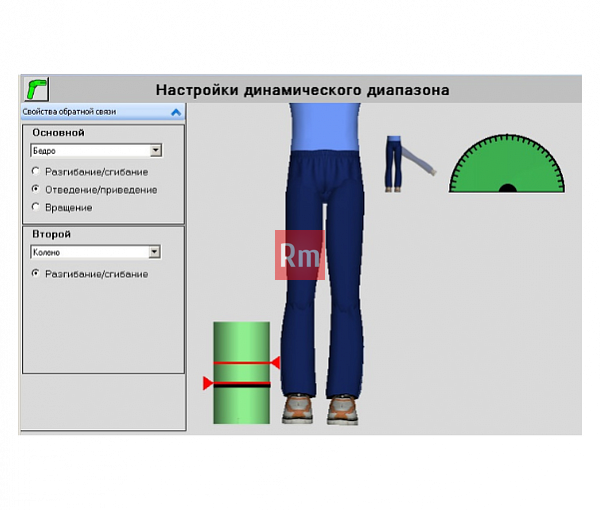Click the red Rm watermark badge
Screen dimensions: 600x510
300,255
